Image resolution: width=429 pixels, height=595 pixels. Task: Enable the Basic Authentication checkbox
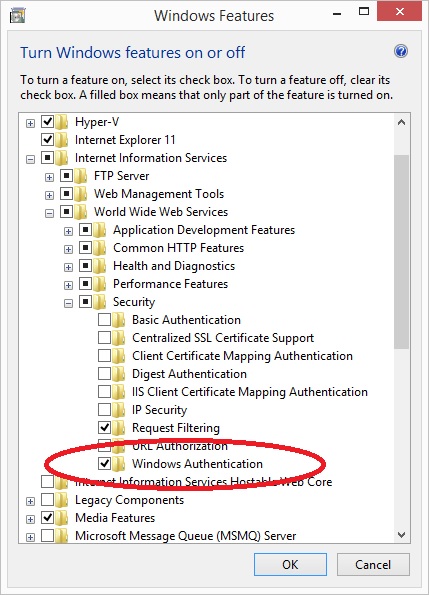(104, 320)
